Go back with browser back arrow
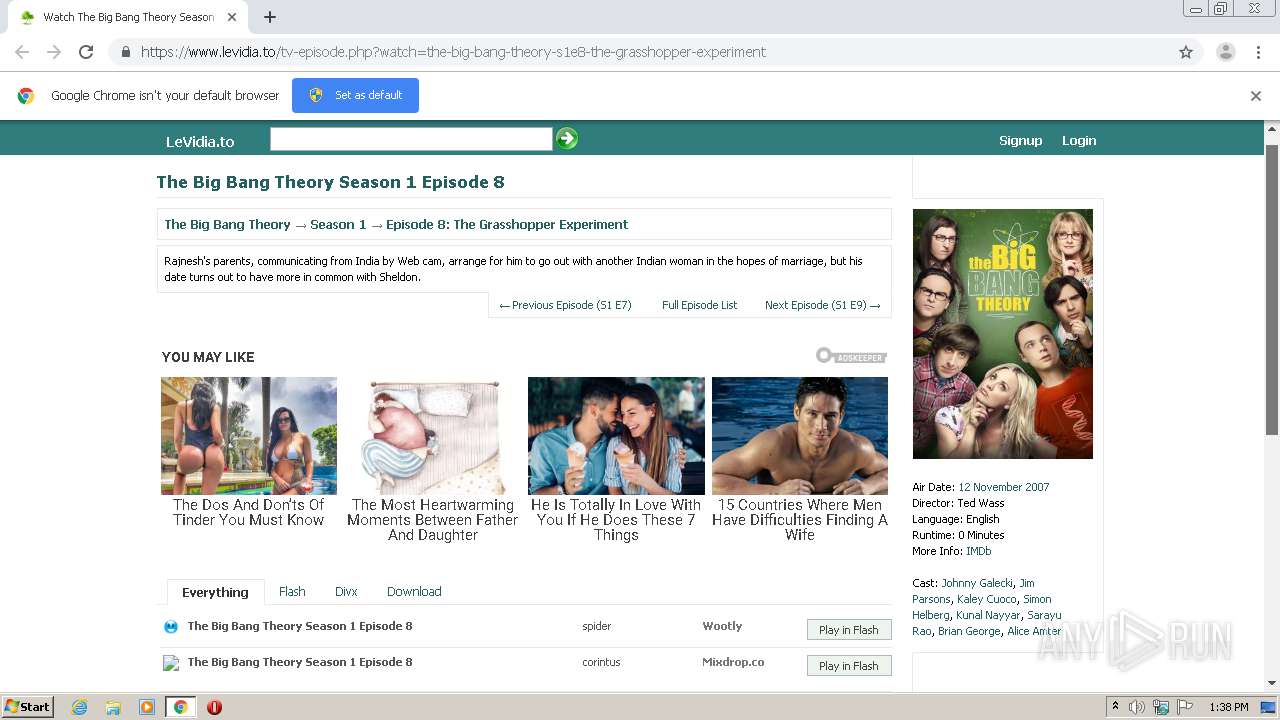1280x720 pixels. tap(22, 52)
